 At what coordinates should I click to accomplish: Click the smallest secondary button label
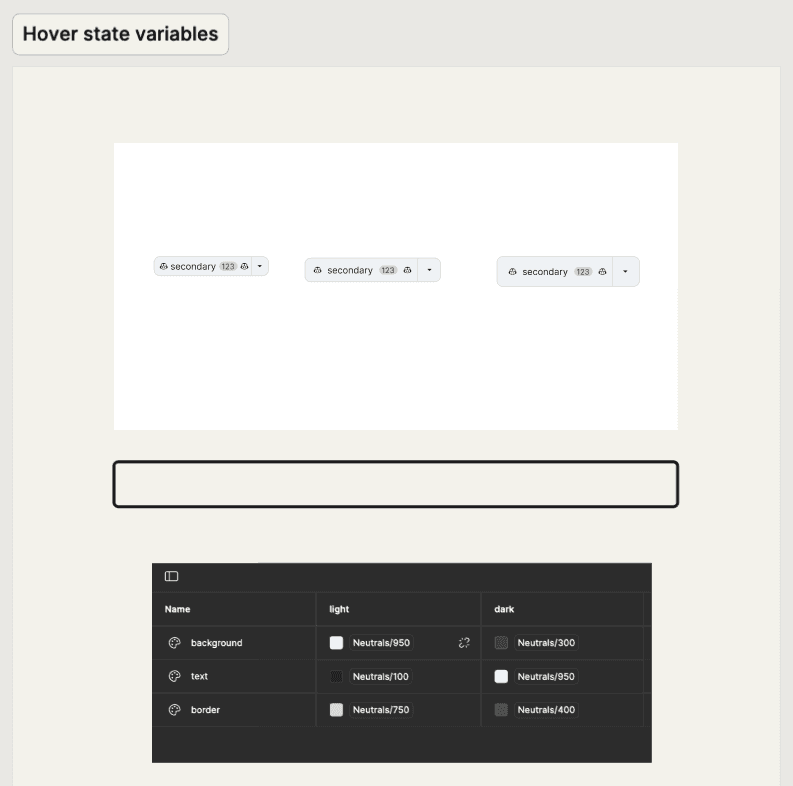pos(193,267)
